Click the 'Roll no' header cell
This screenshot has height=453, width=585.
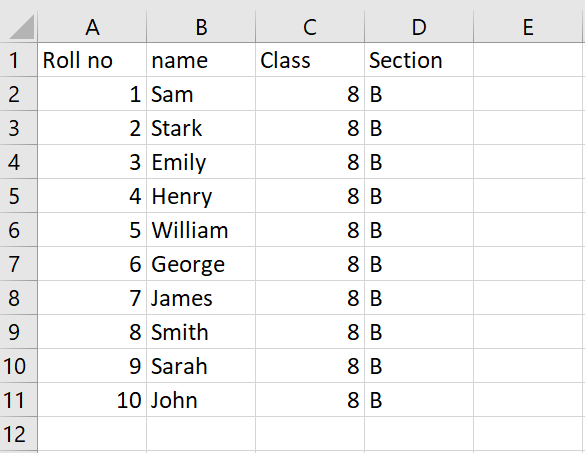(92, 60)
